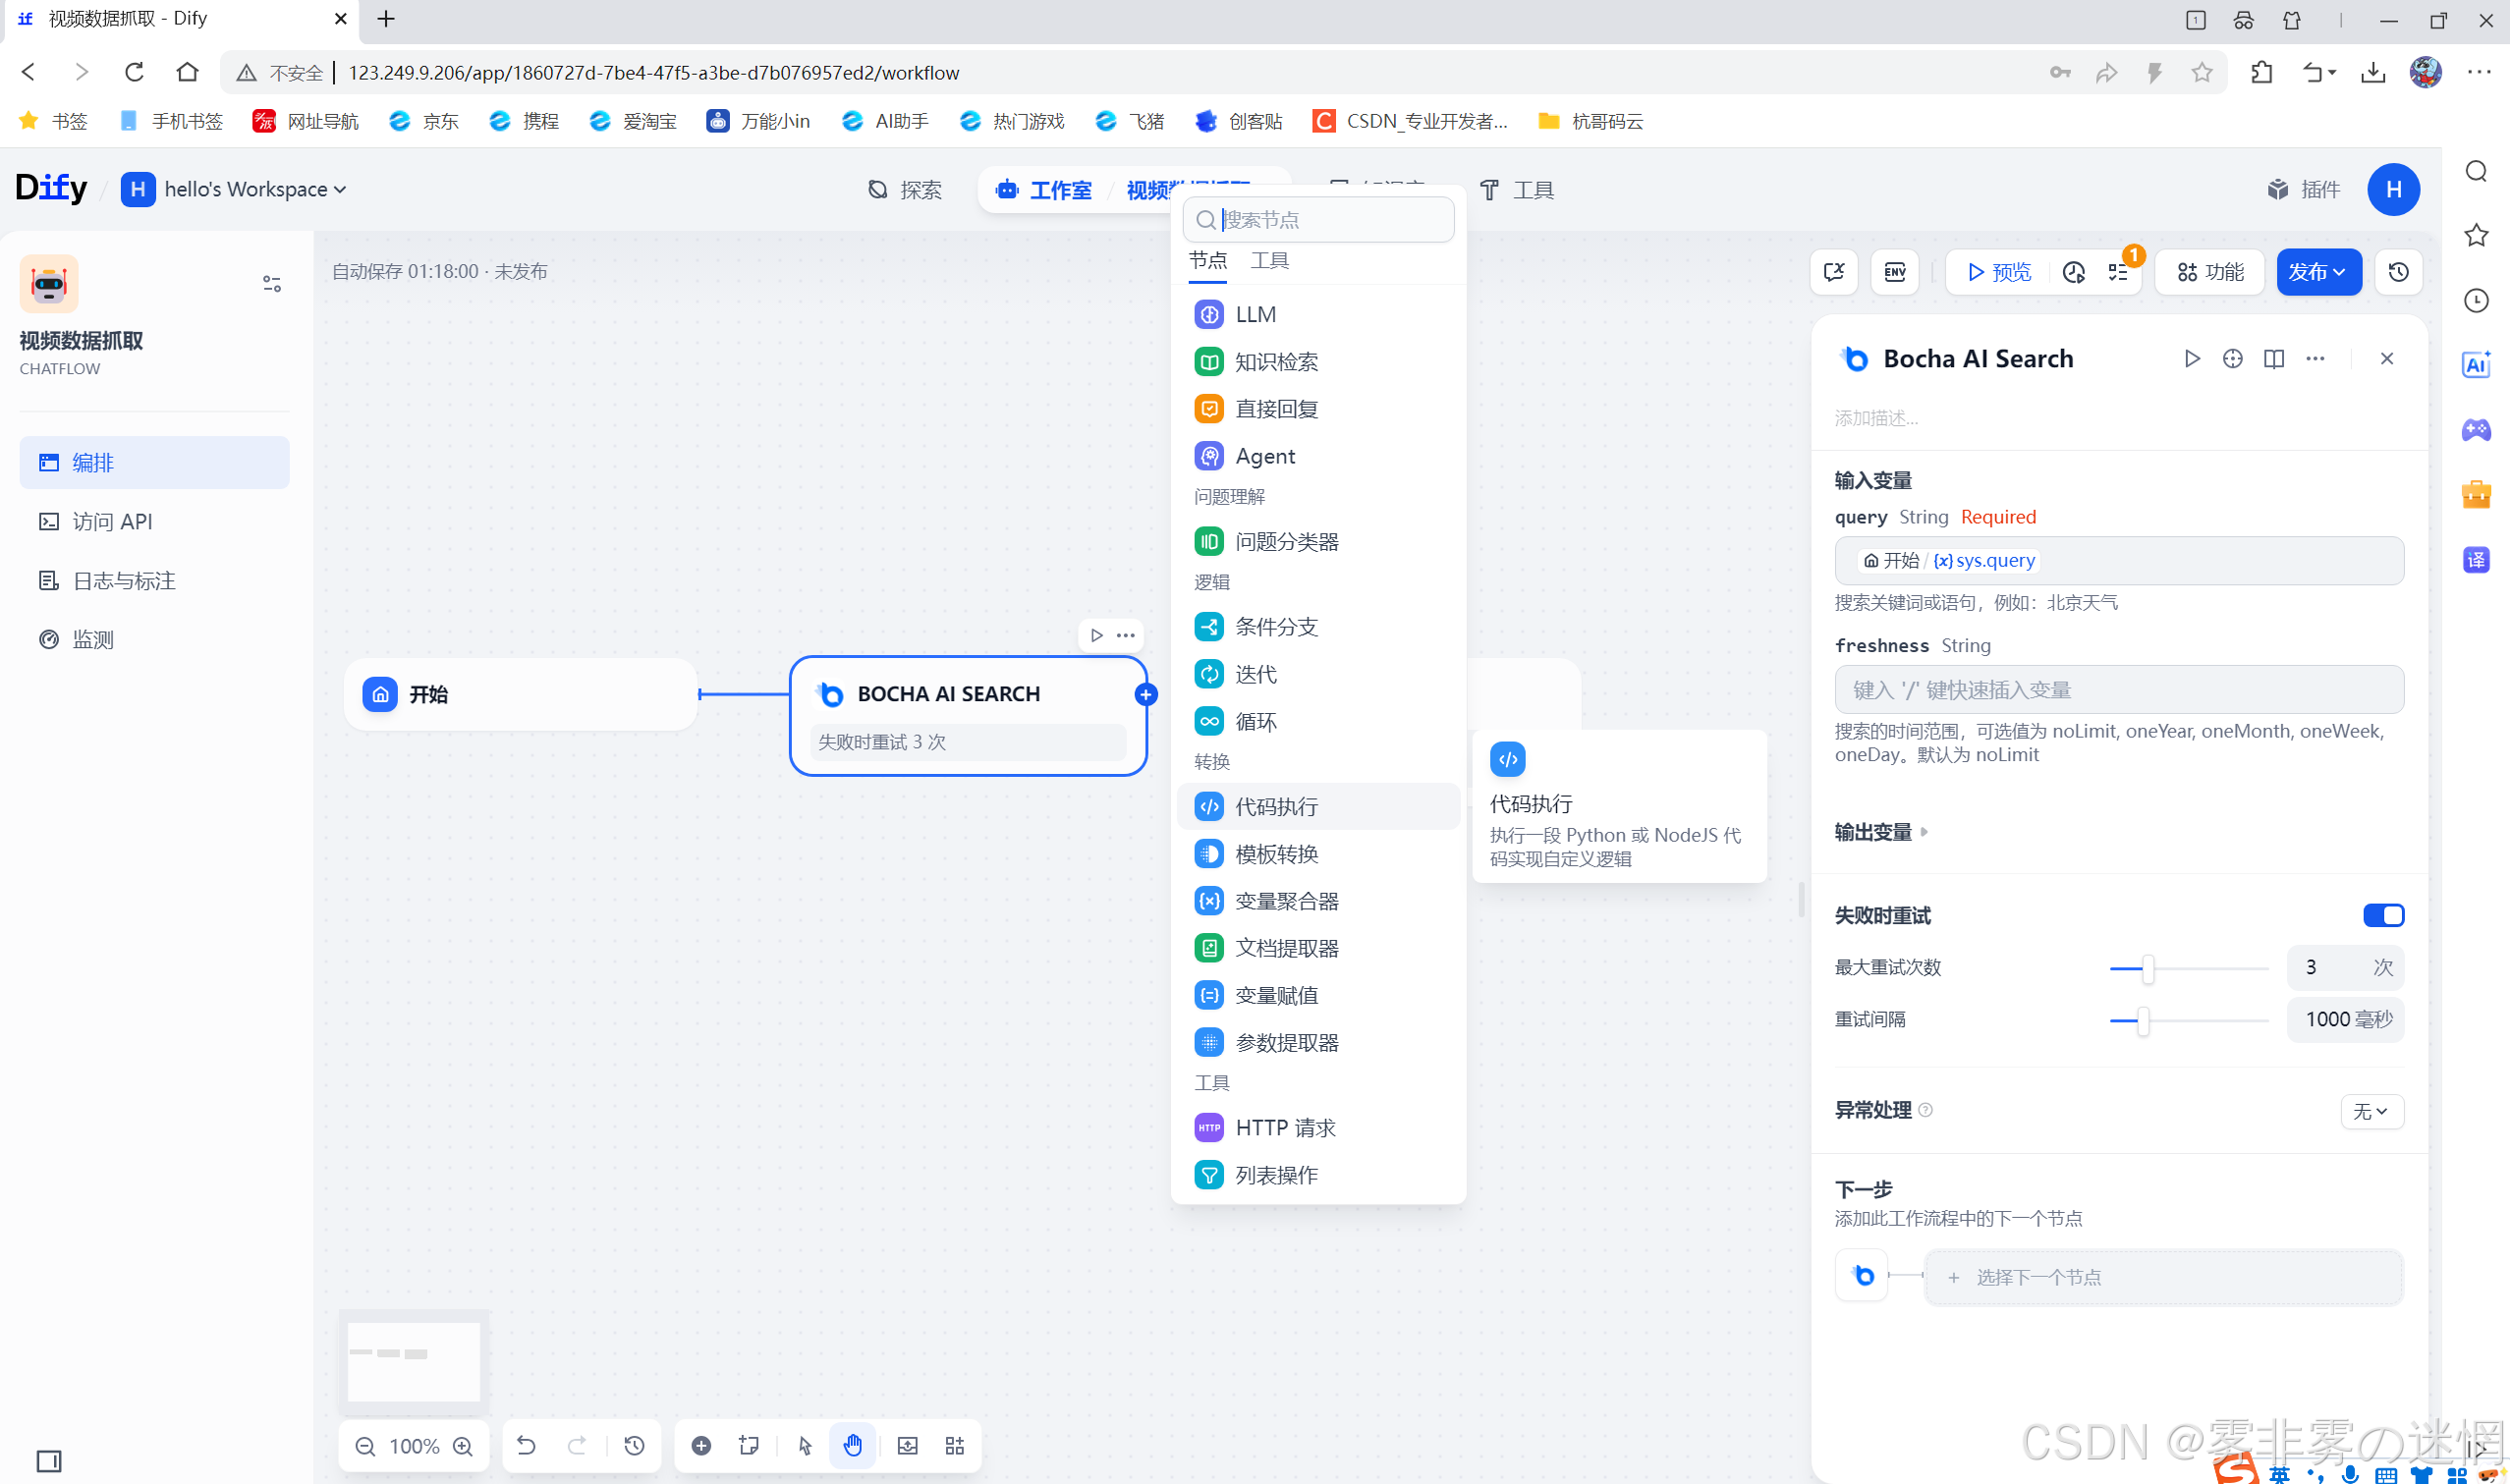Go to the 工作室 studio navigation item

(x=1043, y=190)
